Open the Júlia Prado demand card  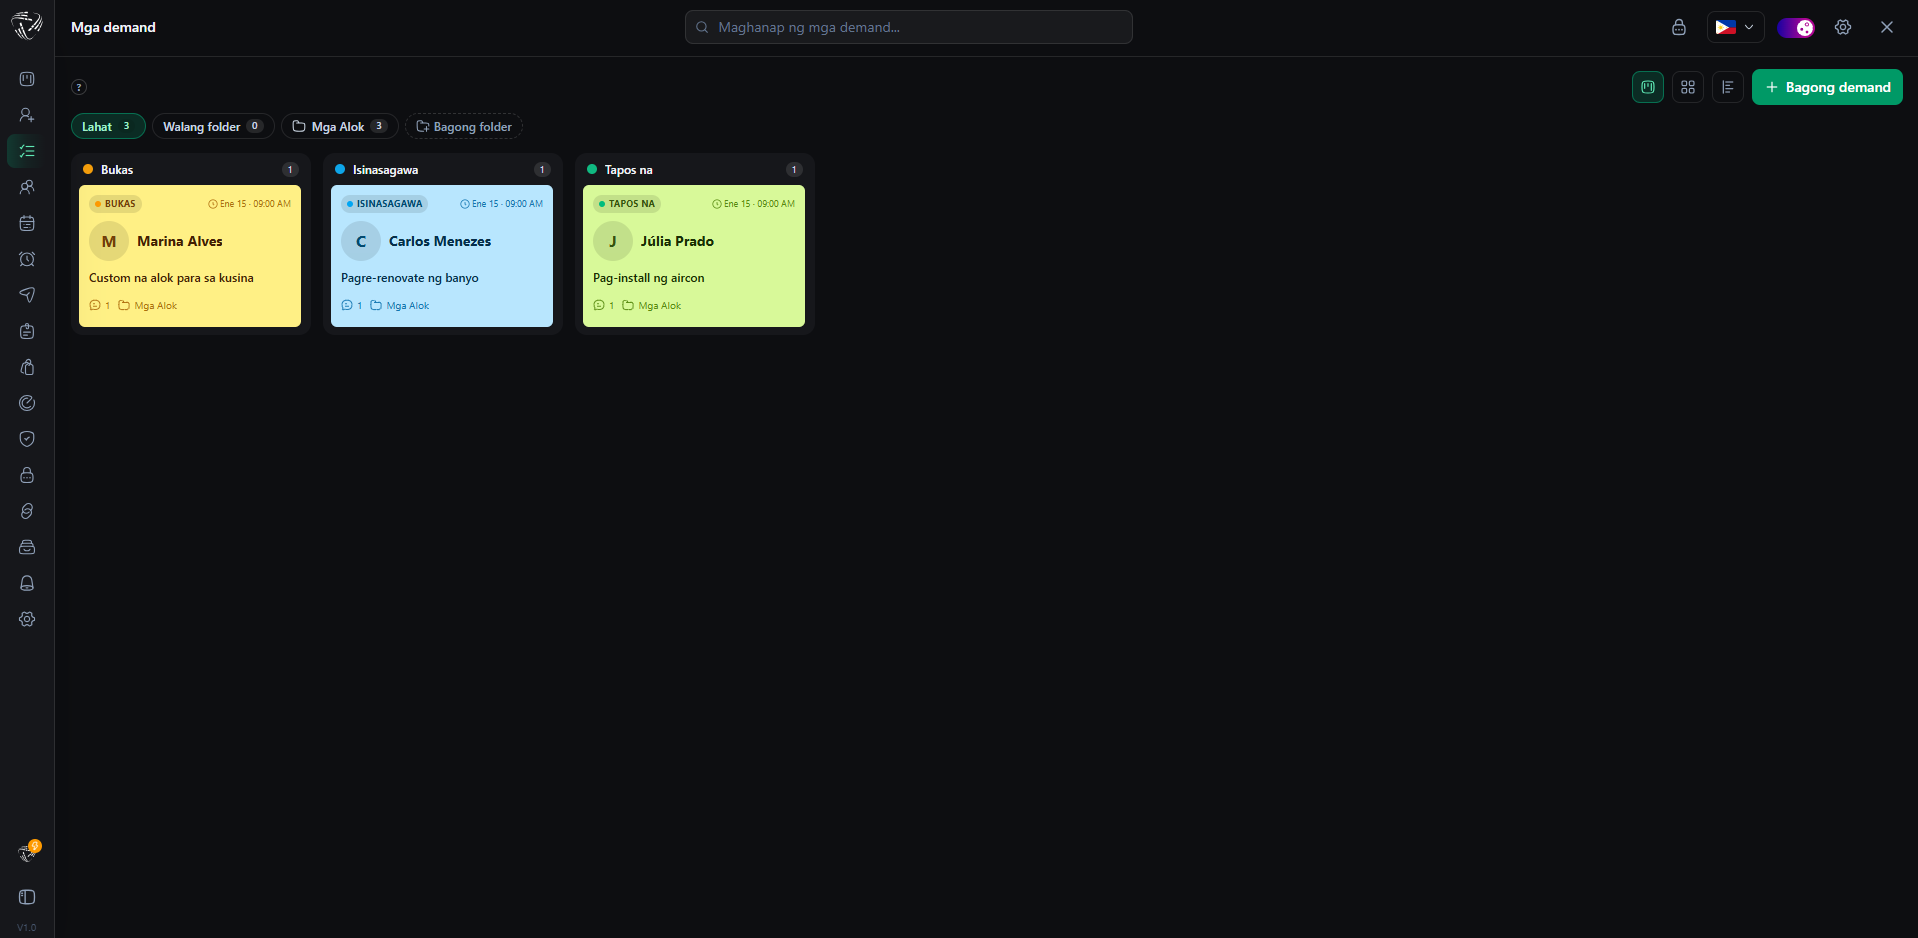[694, 256]
